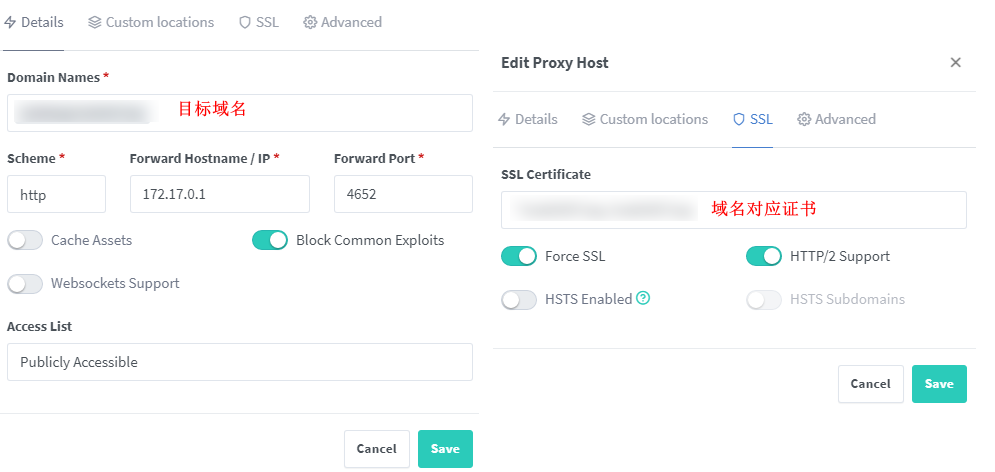
Task: Disable Block Common Exploits switch
Action: [270, 240]
